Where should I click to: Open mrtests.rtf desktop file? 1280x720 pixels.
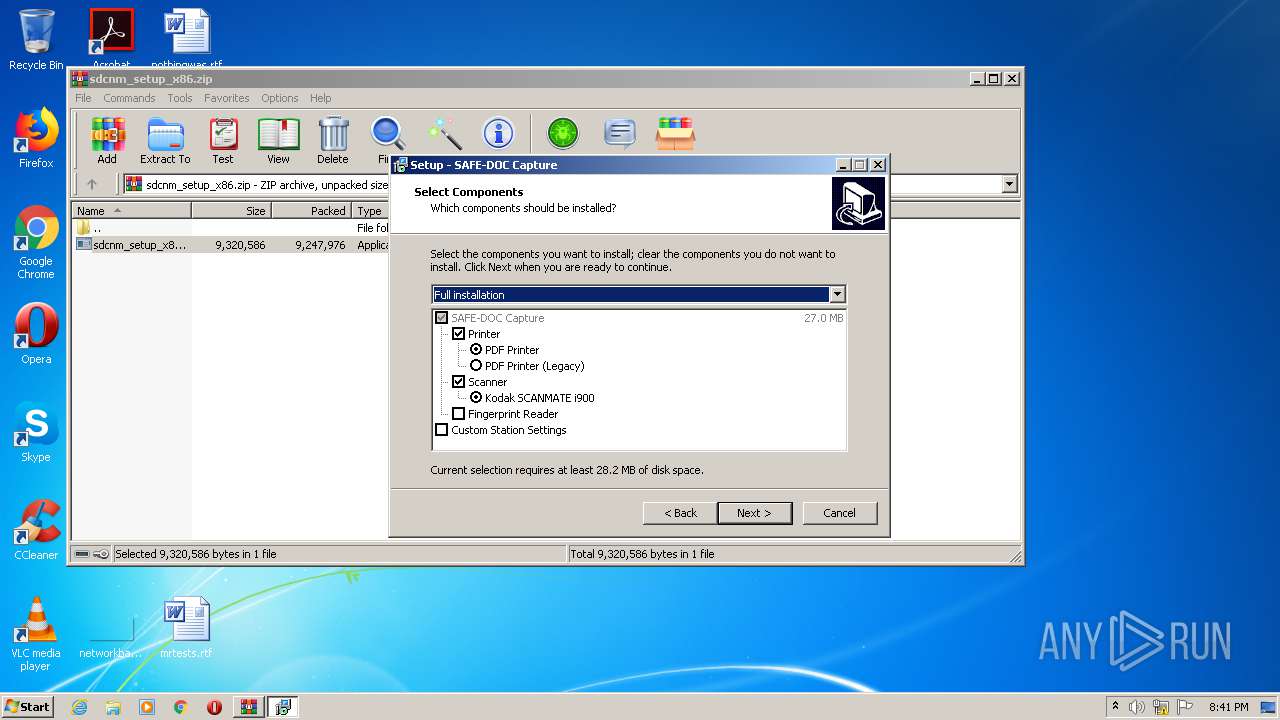coord(186,628)
